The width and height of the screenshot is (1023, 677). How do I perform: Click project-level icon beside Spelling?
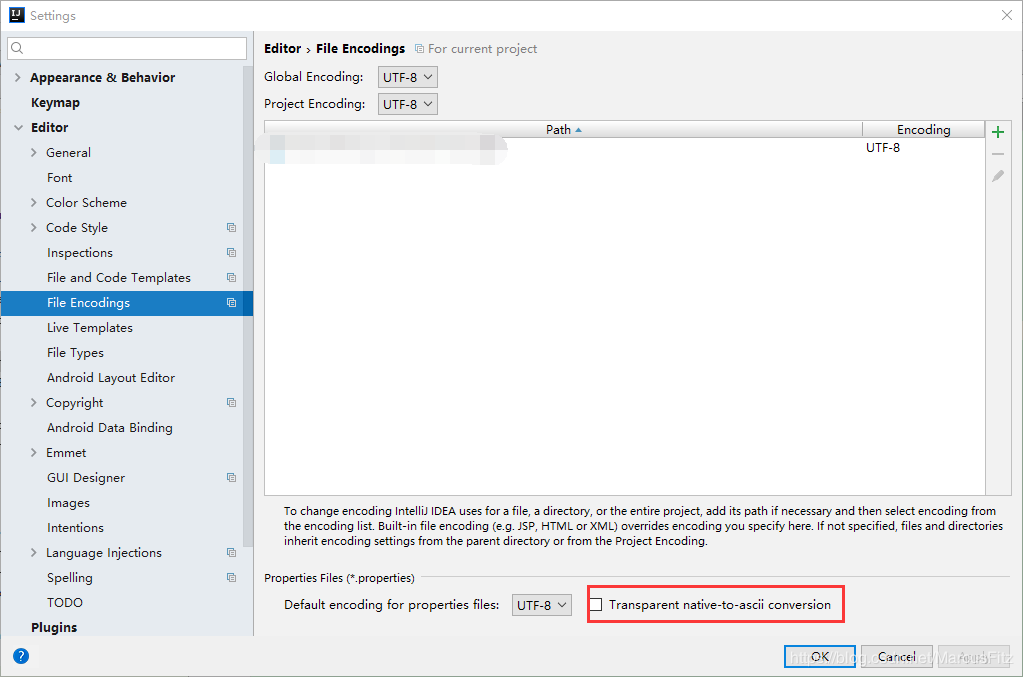[231, 578]
